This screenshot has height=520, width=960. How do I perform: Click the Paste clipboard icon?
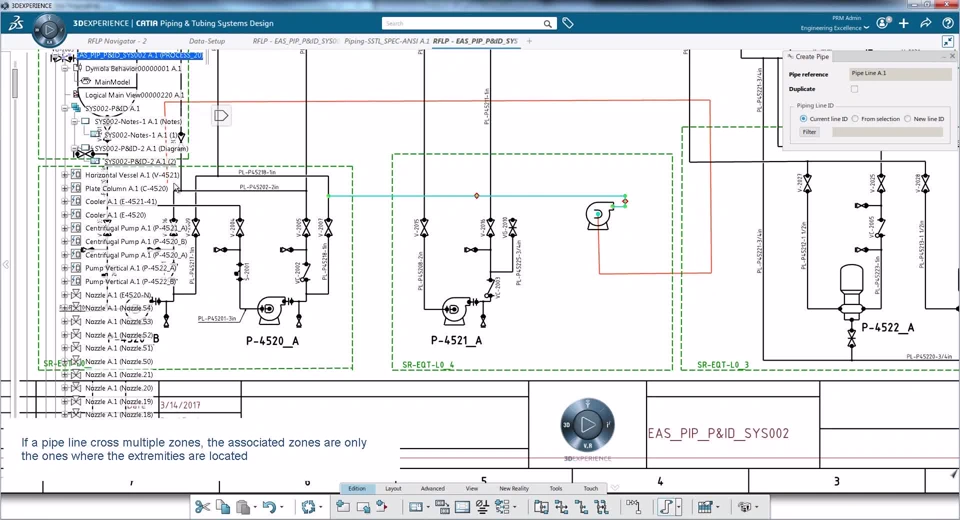pos(243,507)
